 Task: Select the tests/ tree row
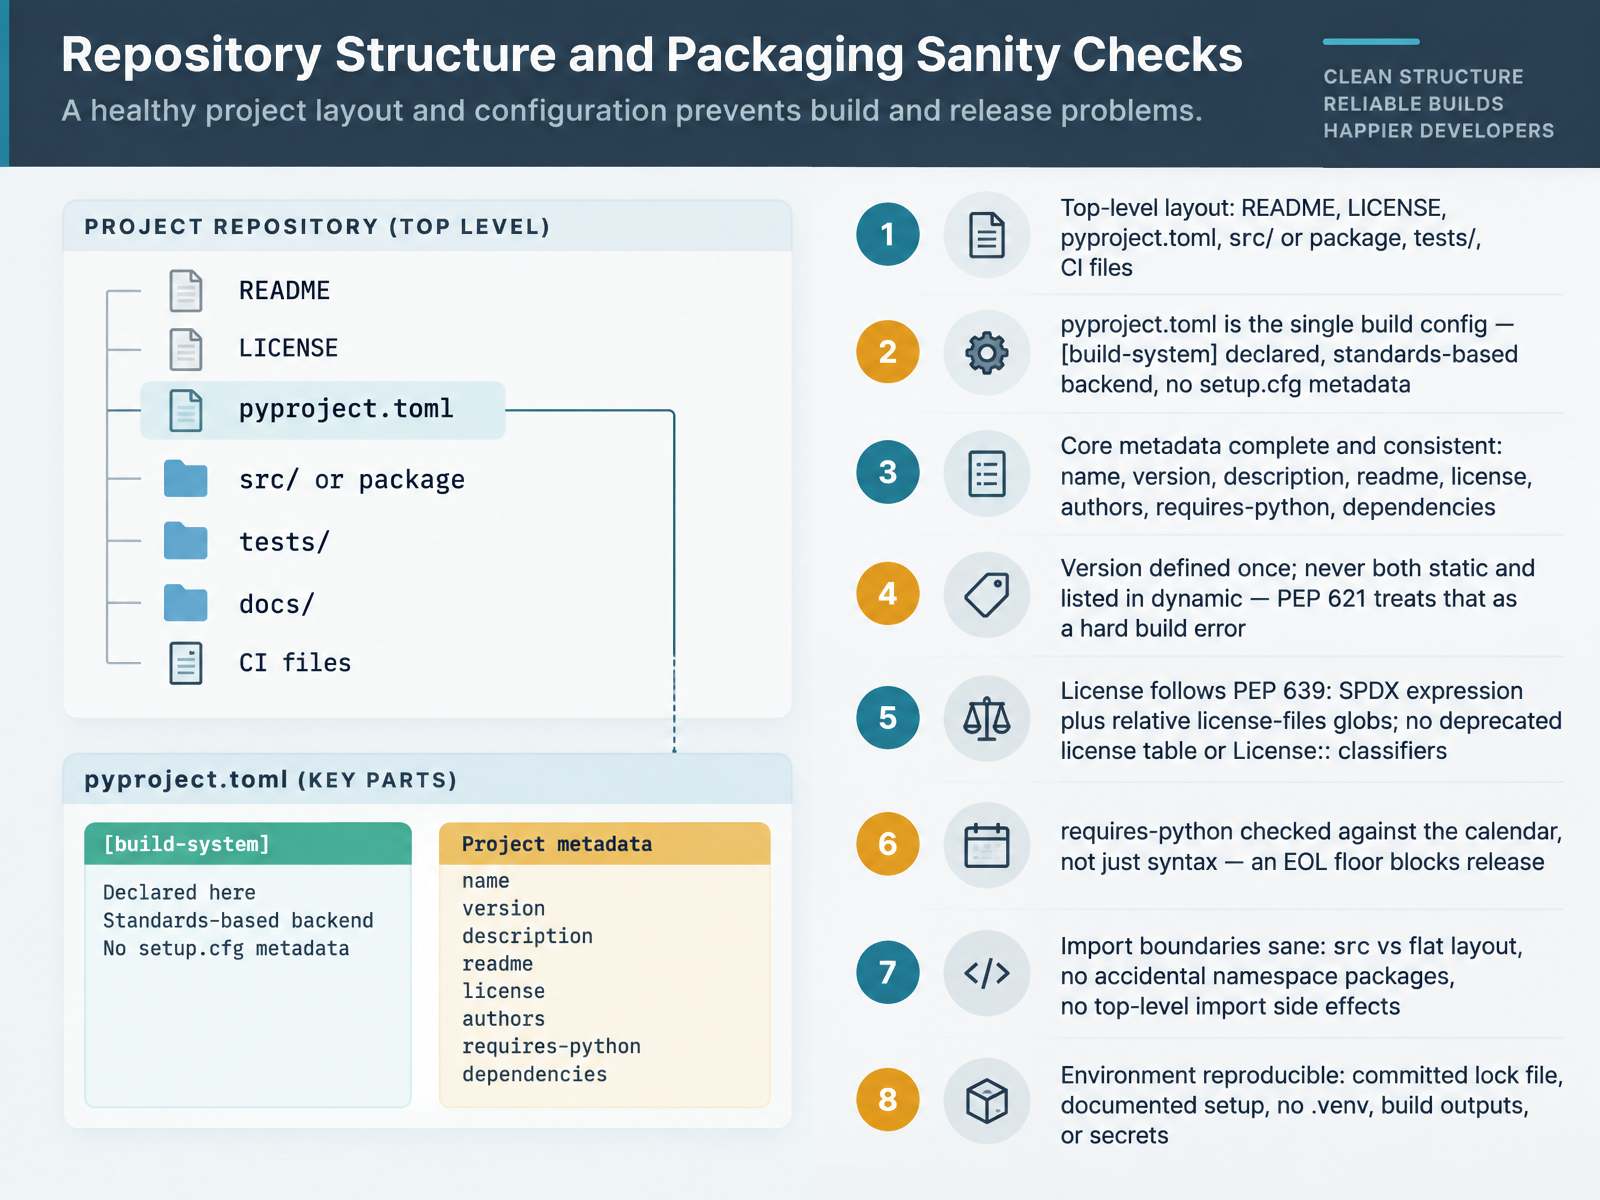click(x=284, y=542)
